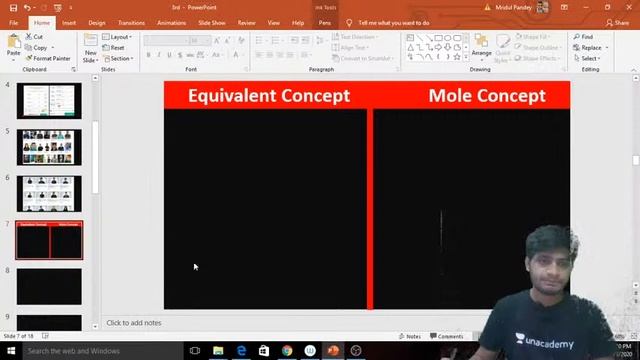Click the spell check icon in status bar

(45, 336)
